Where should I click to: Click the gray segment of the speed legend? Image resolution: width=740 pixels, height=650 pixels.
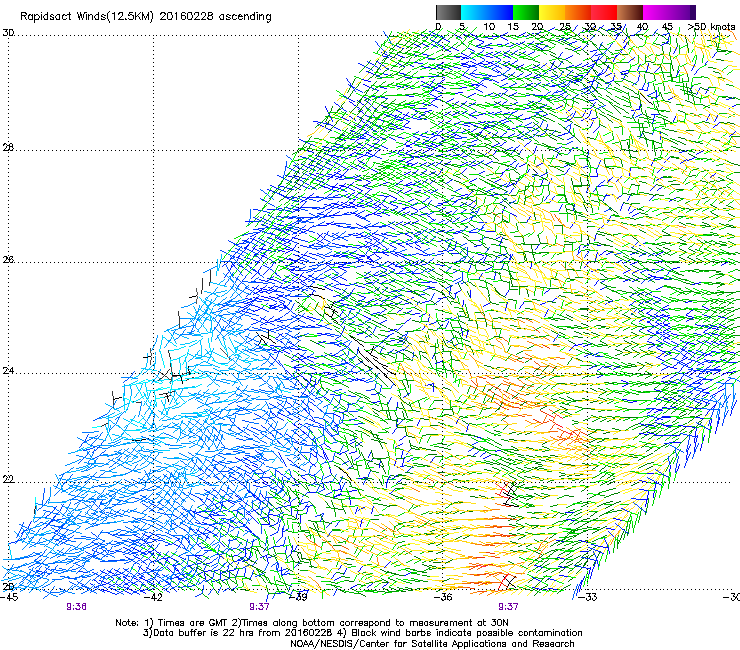pyautogui.click(x=448, y=12)
